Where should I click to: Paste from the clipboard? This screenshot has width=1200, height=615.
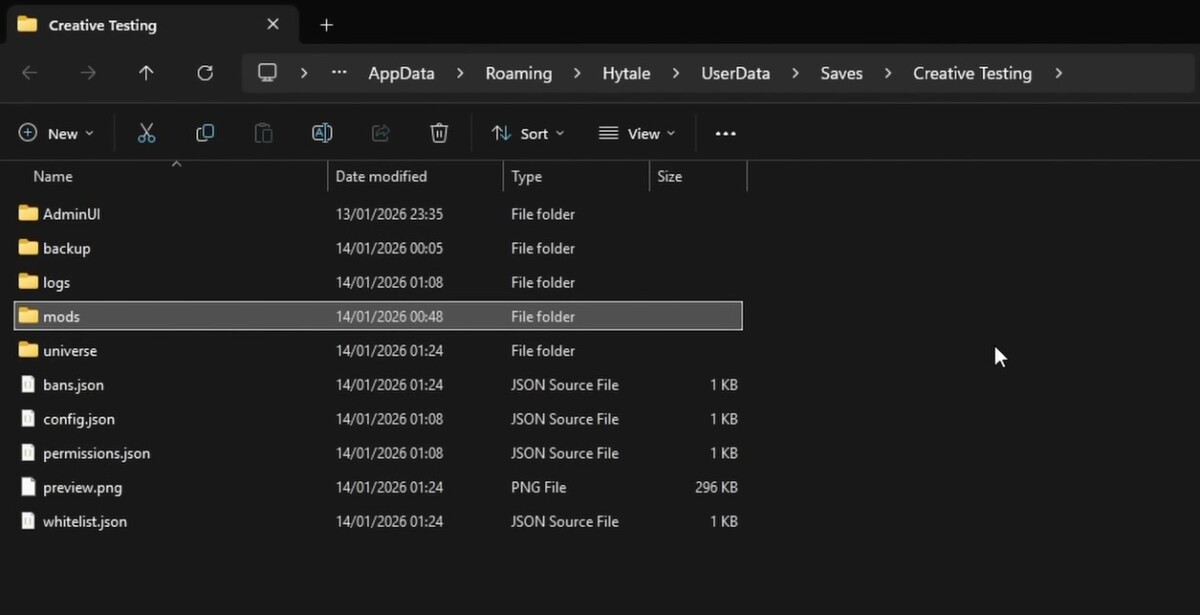[x=263, y=132]
